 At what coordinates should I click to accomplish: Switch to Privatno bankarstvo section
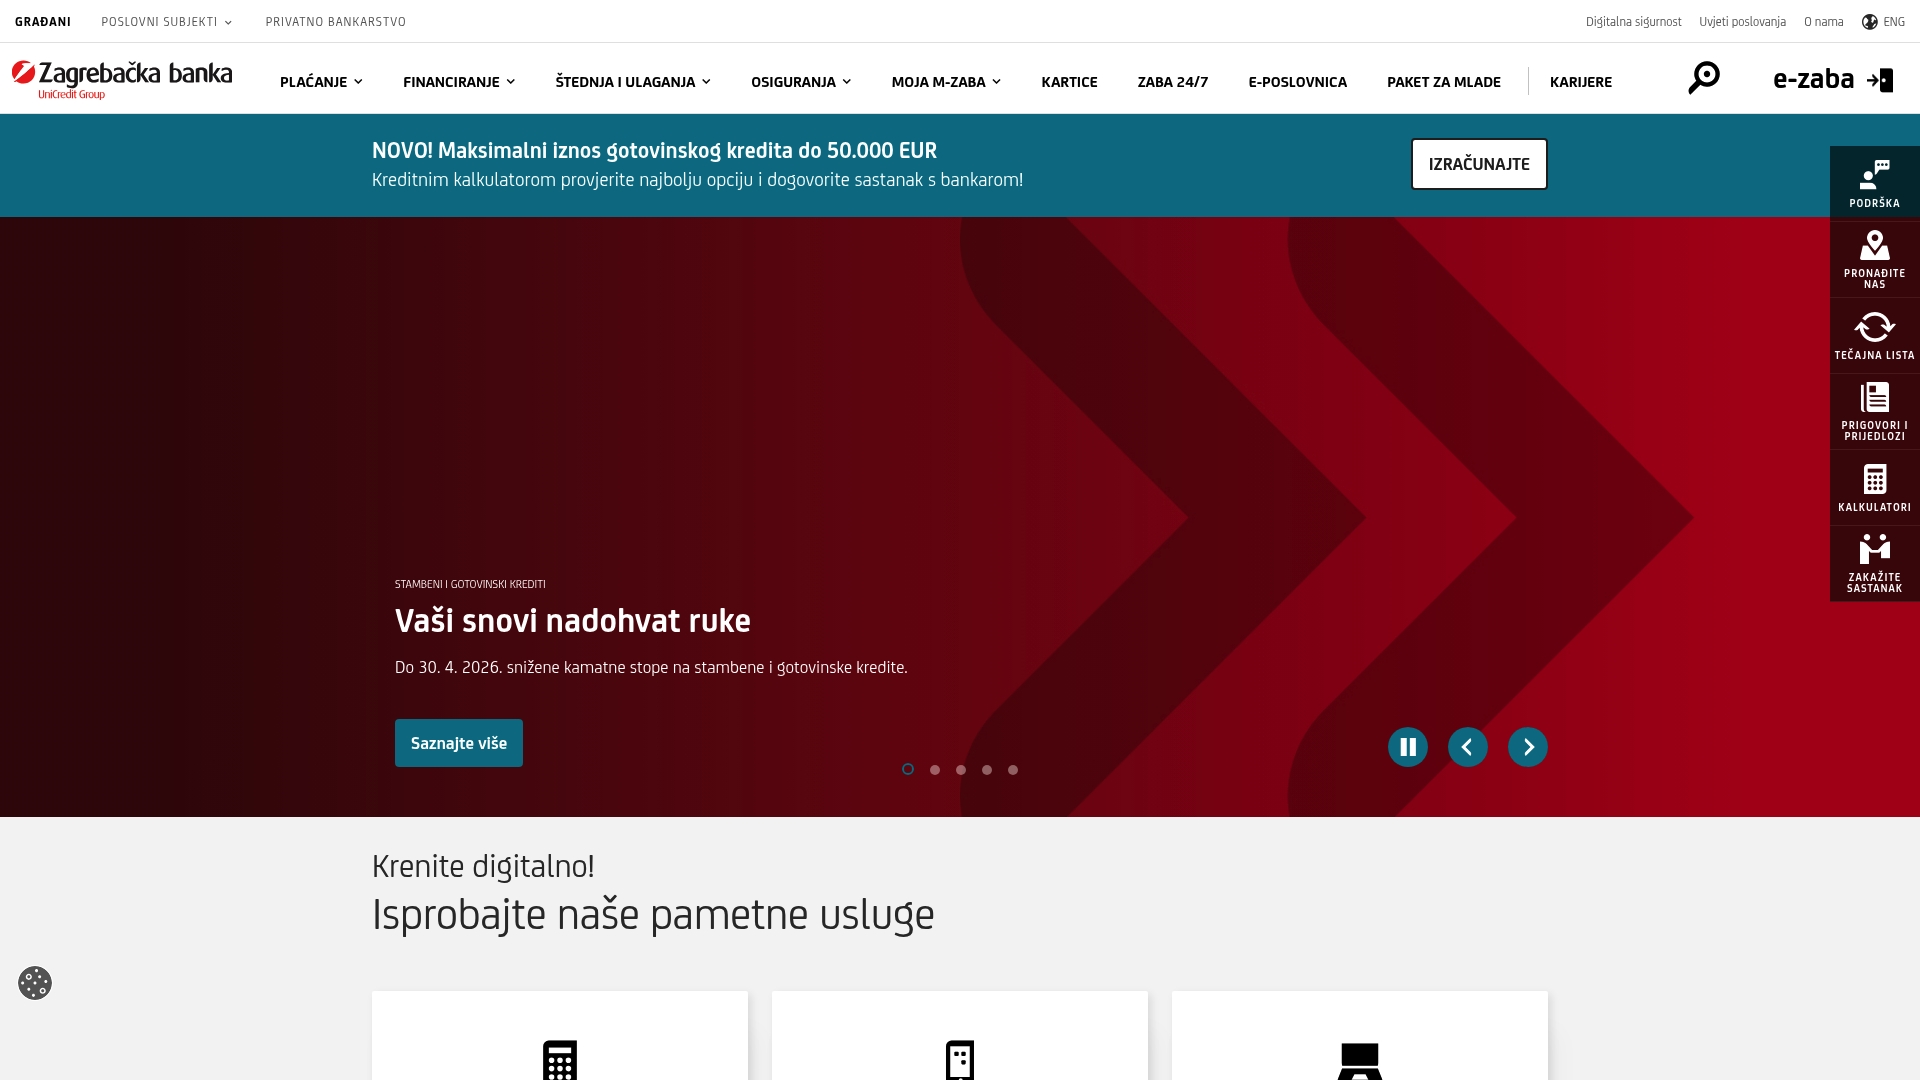(335, 21)
